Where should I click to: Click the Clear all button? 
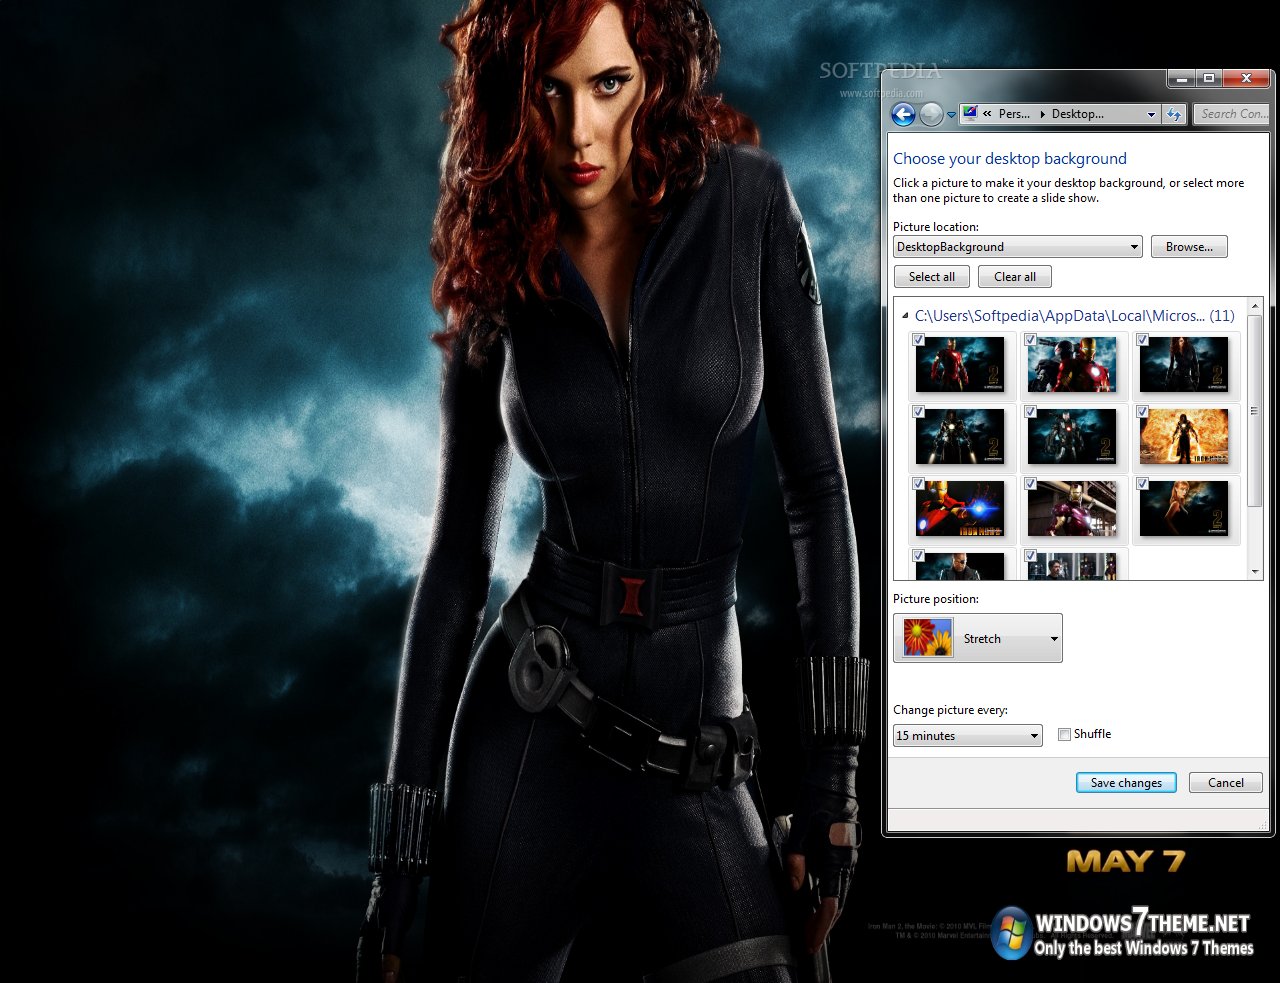click(x=1015, y=277)
